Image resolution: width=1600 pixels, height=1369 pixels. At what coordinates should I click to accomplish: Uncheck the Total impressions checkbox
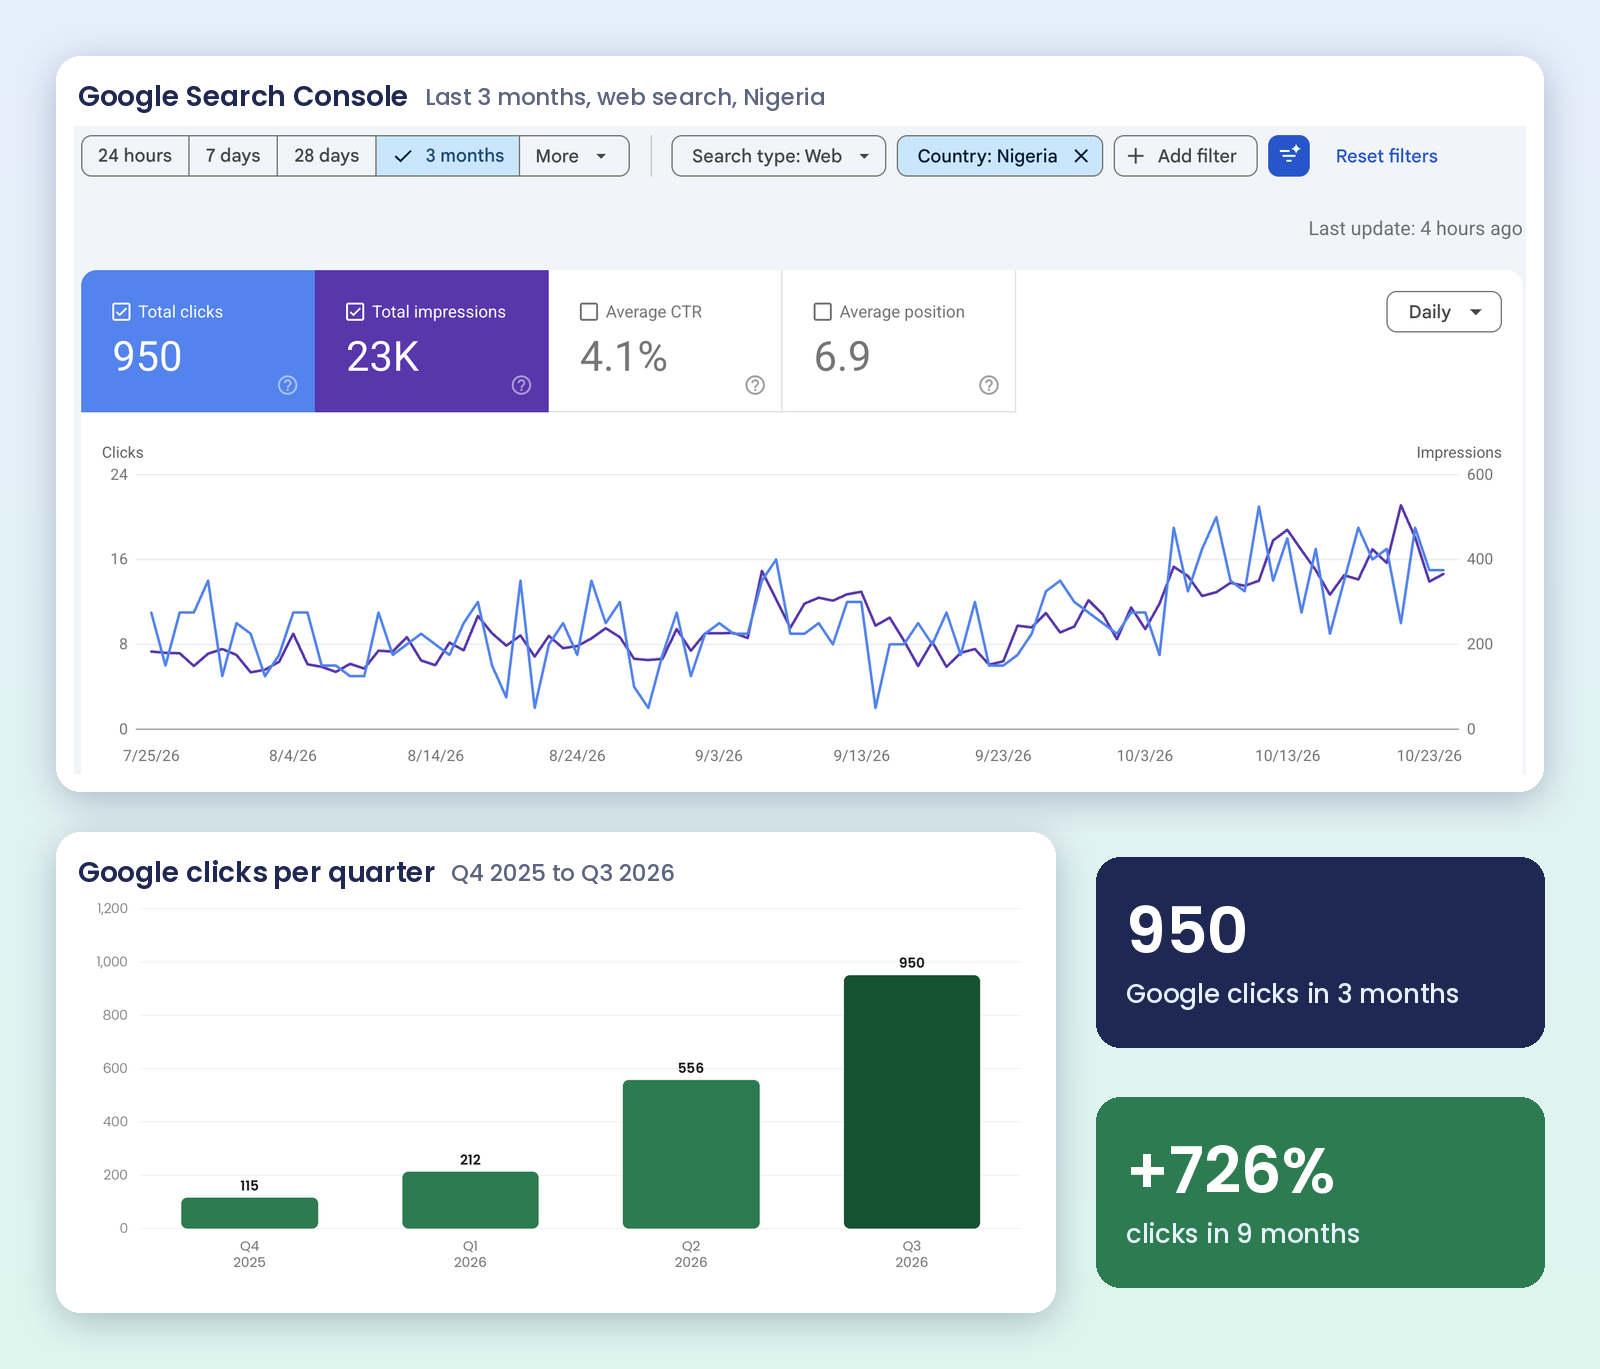pos(355,312)
